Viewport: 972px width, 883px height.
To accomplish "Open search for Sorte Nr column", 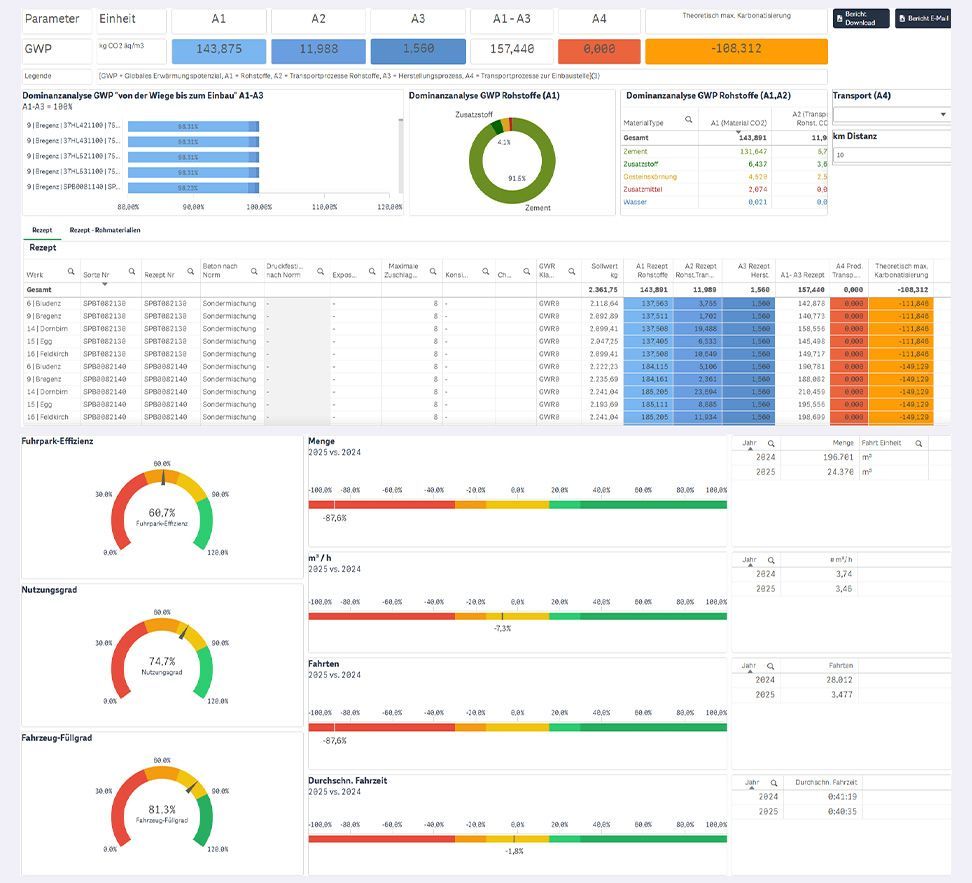I will (132, 272).
